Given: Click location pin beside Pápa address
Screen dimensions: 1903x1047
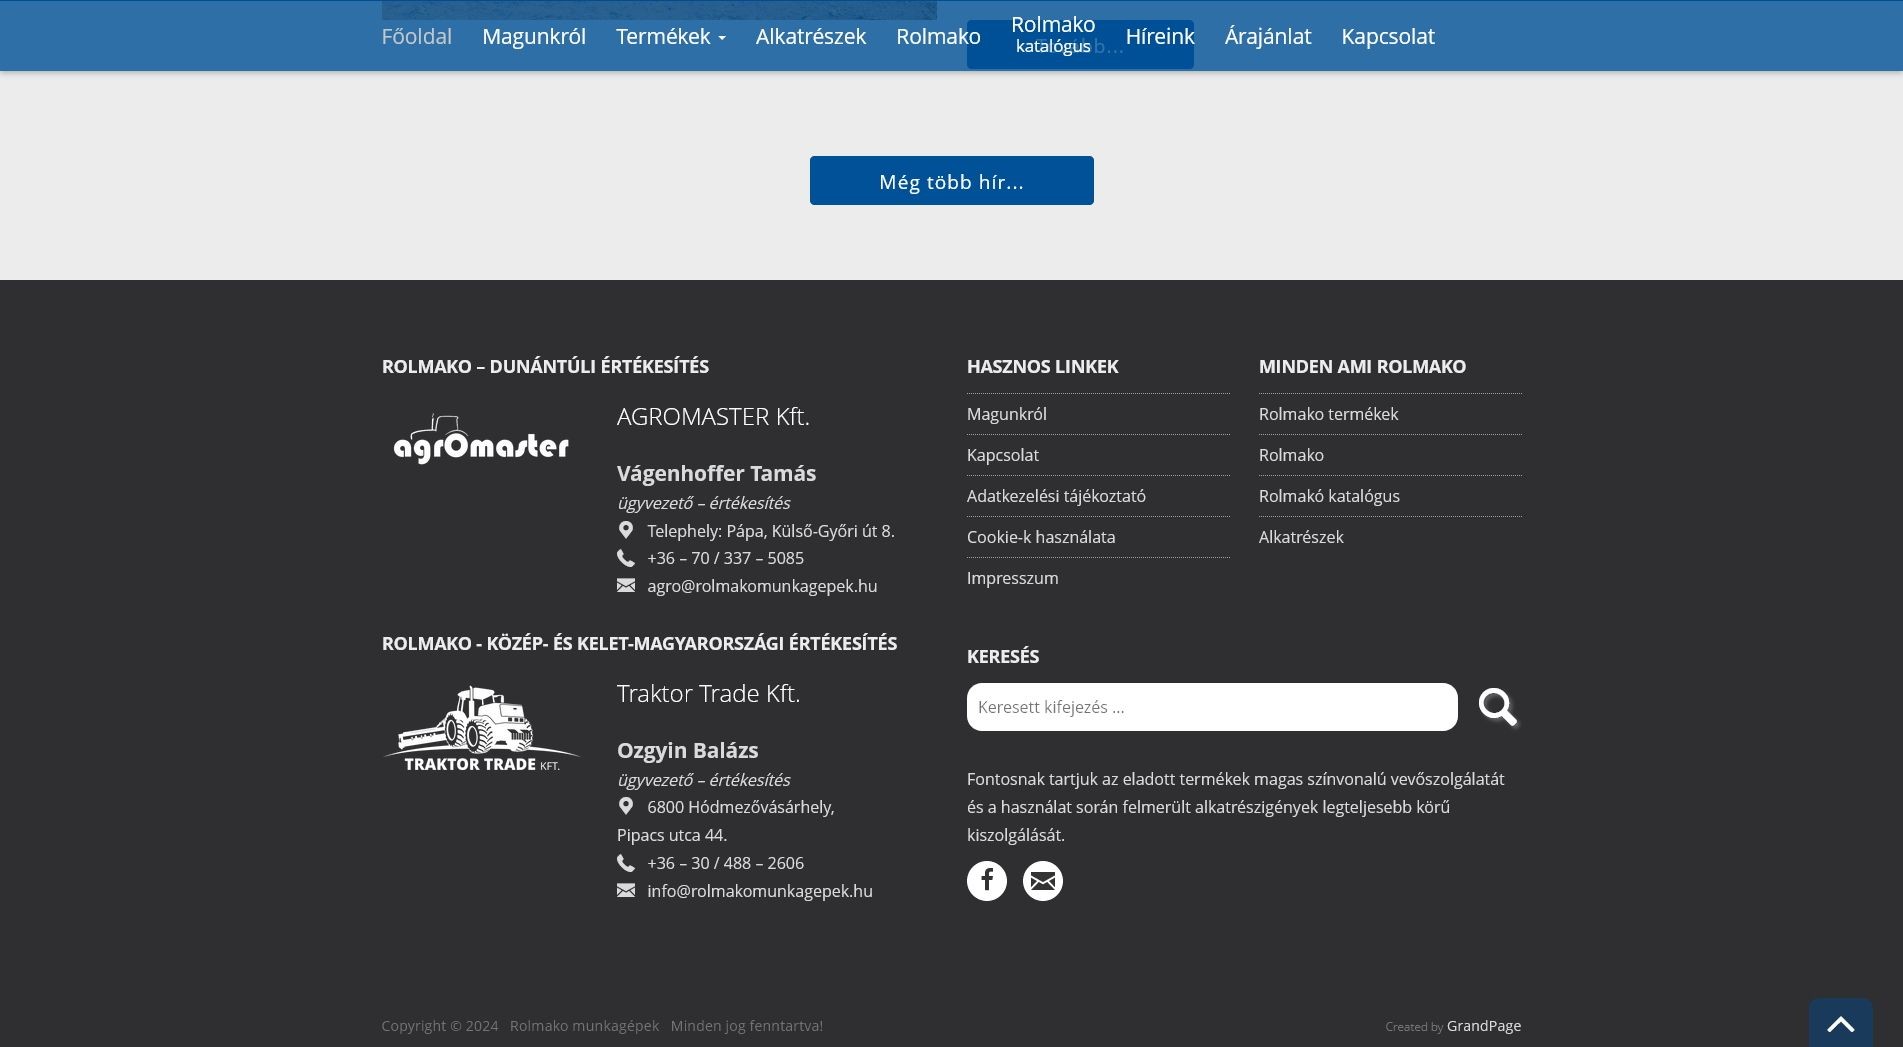Looking at the screenshot, I should pyautogui.click(x=626, y=530).
